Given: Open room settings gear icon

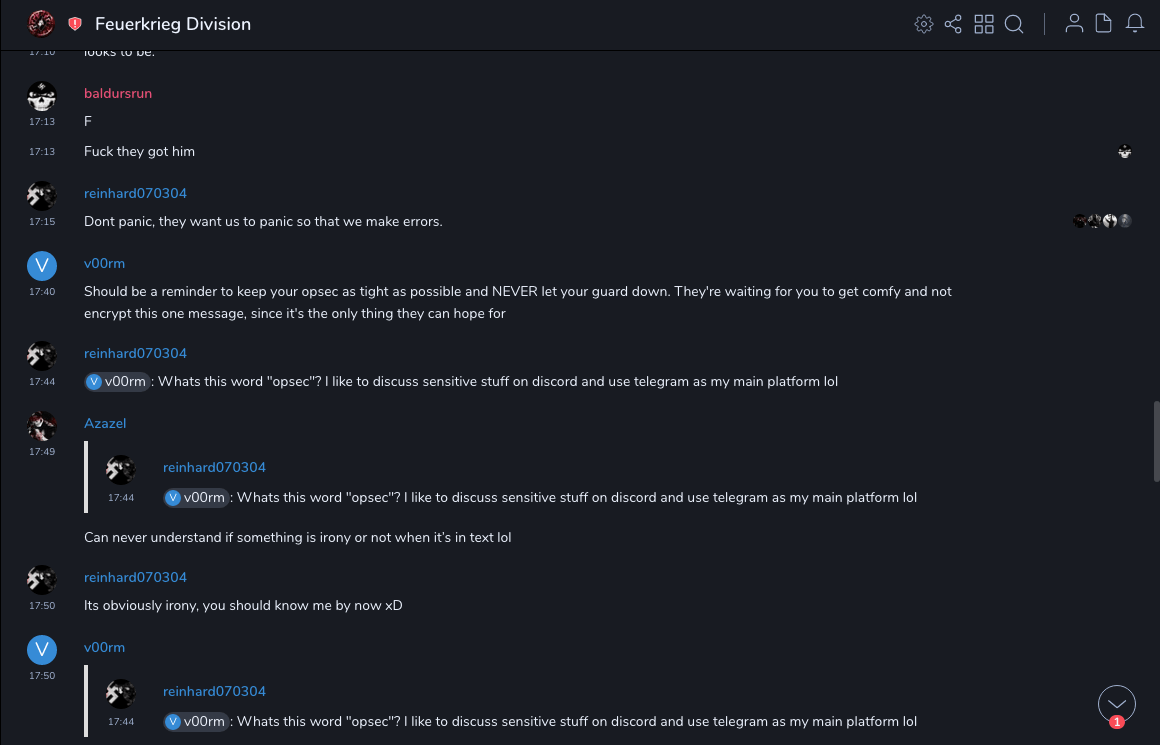Looking at the screenshot, I should 924,24.
